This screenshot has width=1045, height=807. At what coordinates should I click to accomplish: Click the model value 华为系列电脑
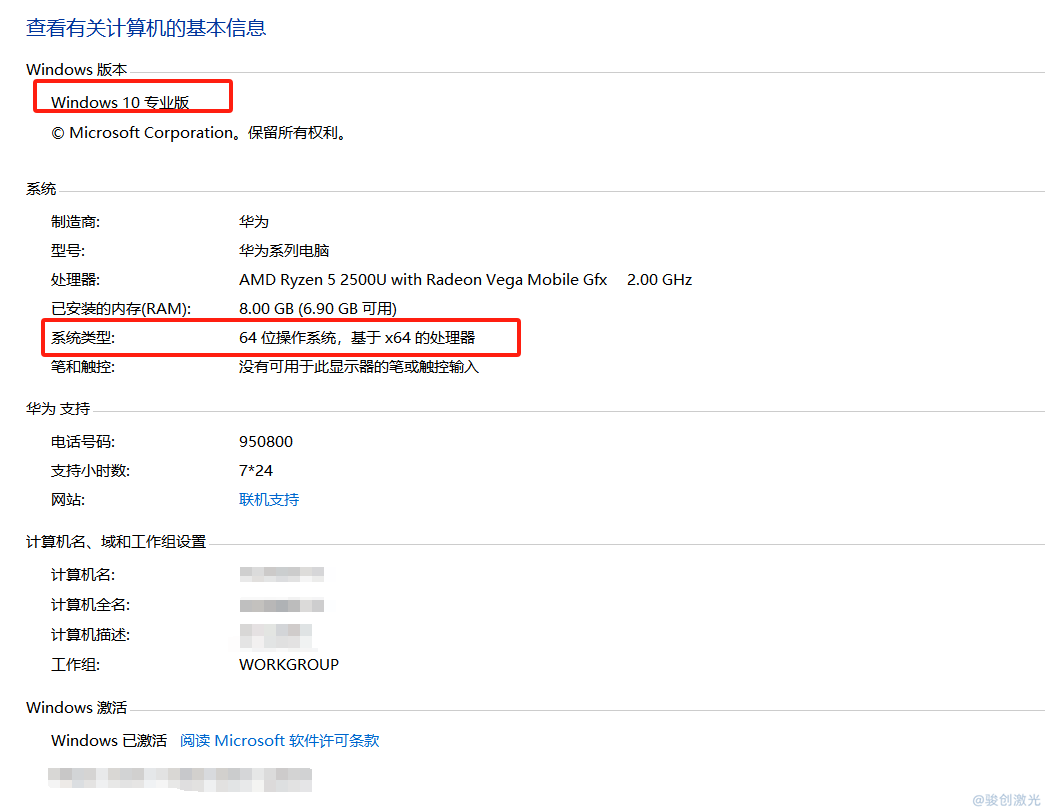point(284,251)
